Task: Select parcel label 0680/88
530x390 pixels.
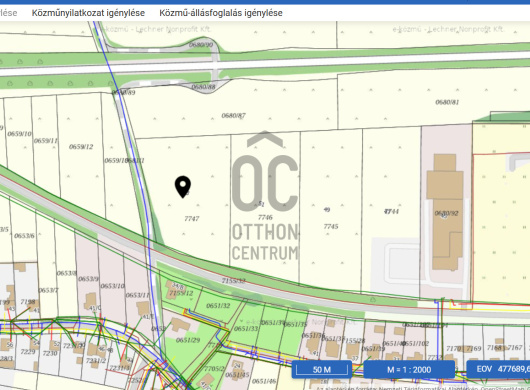Action: pos(203,87)
